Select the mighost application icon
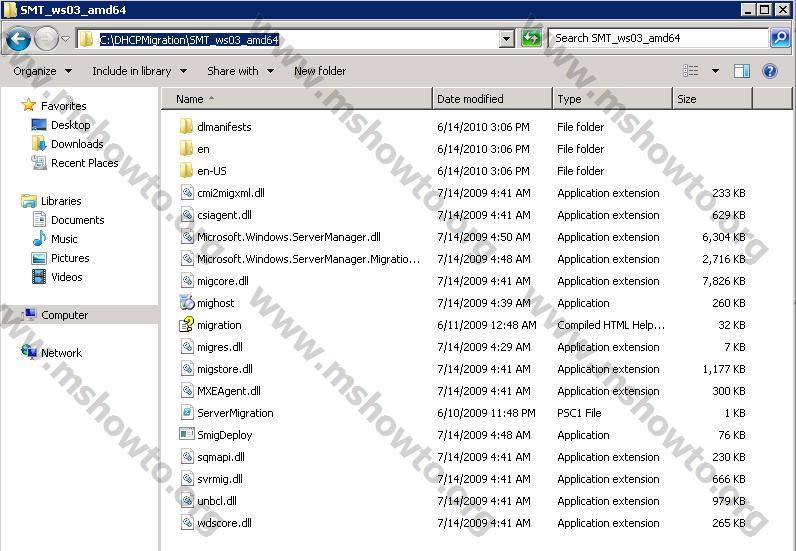 click(x=187, y=303)
